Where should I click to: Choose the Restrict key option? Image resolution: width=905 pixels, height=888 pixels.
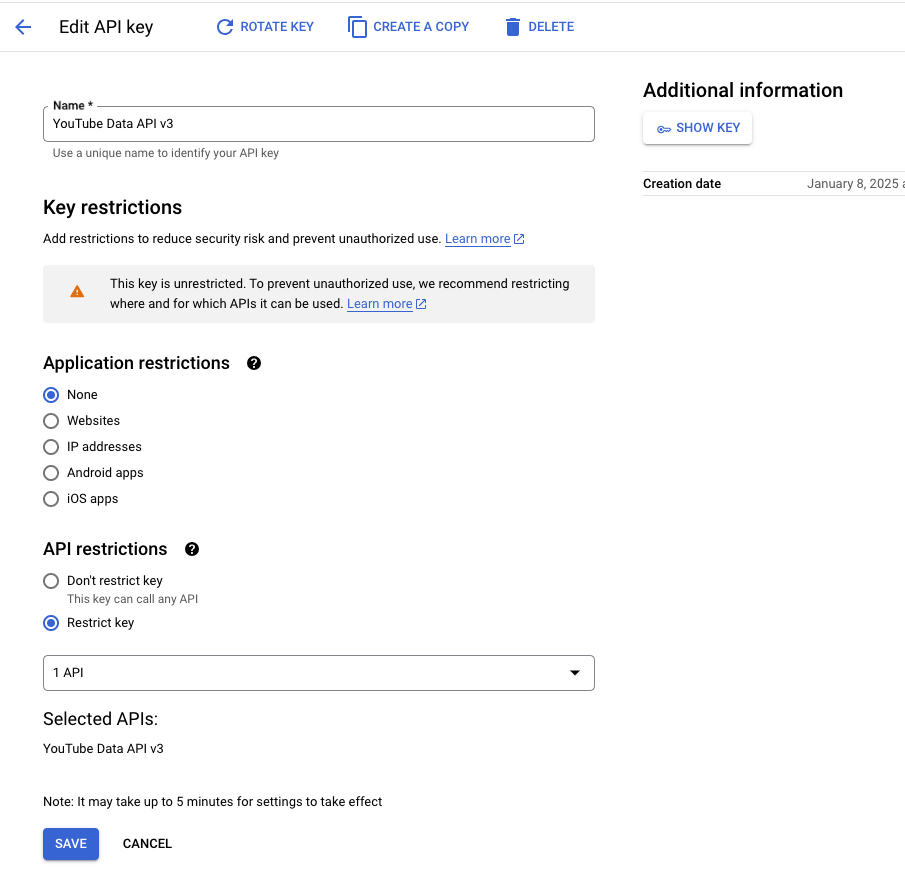[x=51, y=623]
